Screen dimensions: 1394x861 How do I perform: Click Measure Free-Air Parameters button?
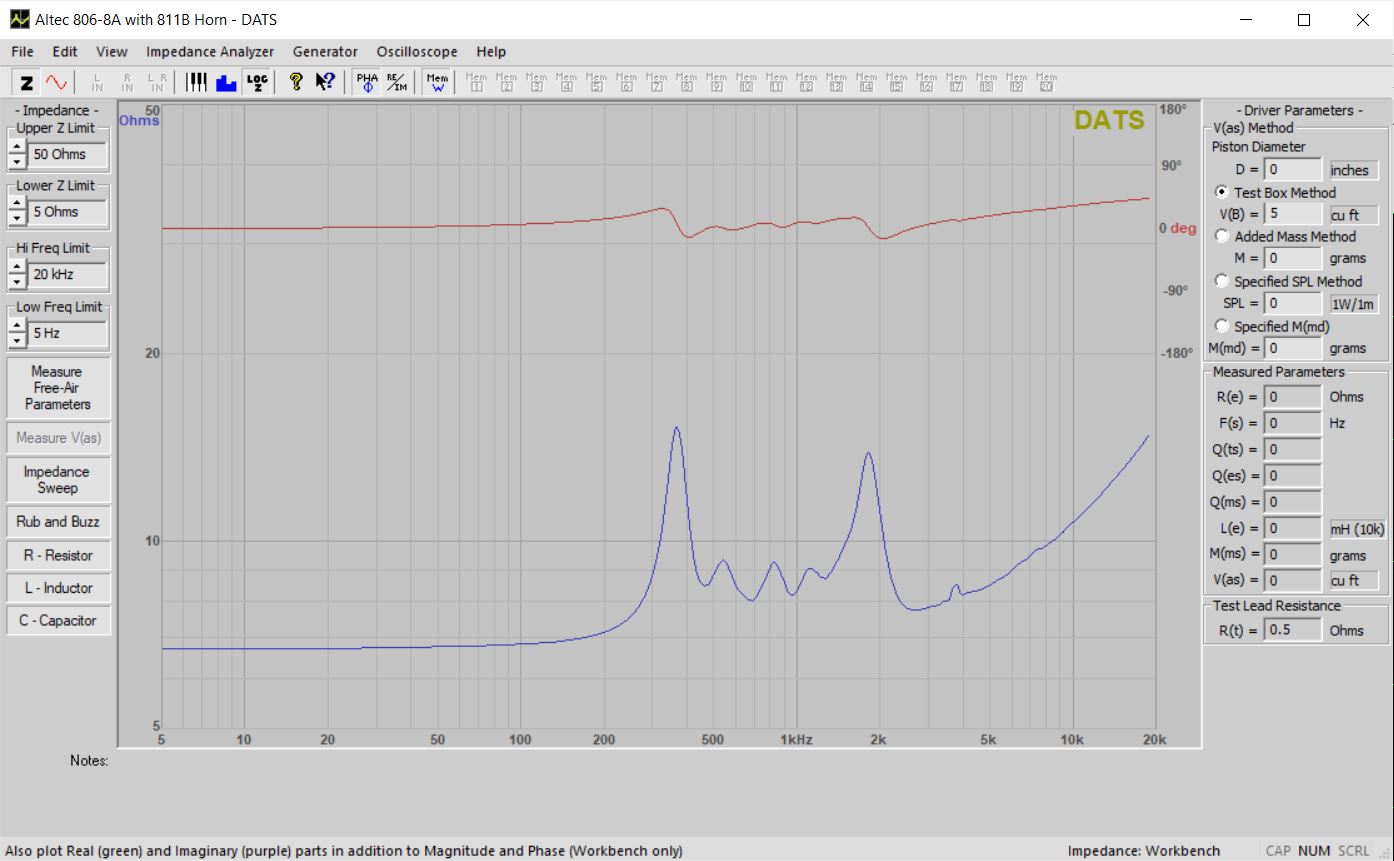pyautogui.click(x=57, y=388)
